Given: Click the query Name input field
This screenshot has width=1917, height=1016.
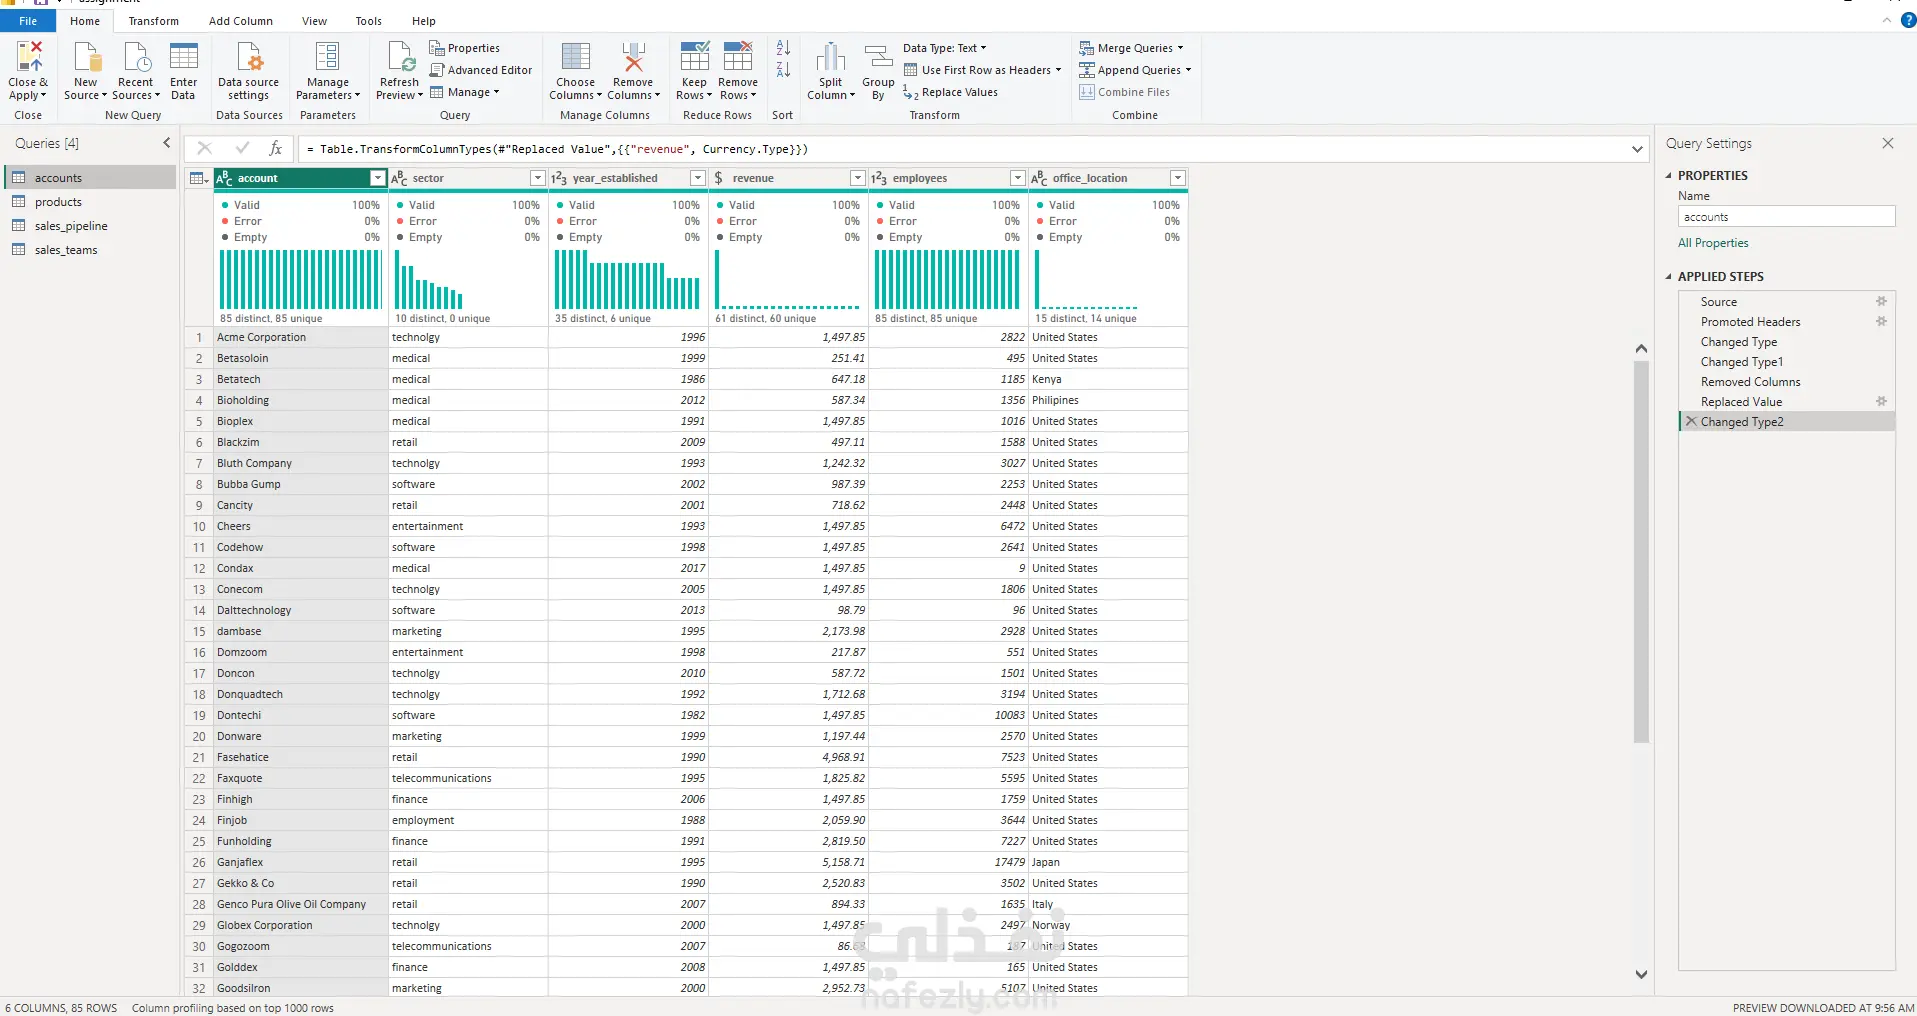Looking at the screenshot, I should 1786,217.
